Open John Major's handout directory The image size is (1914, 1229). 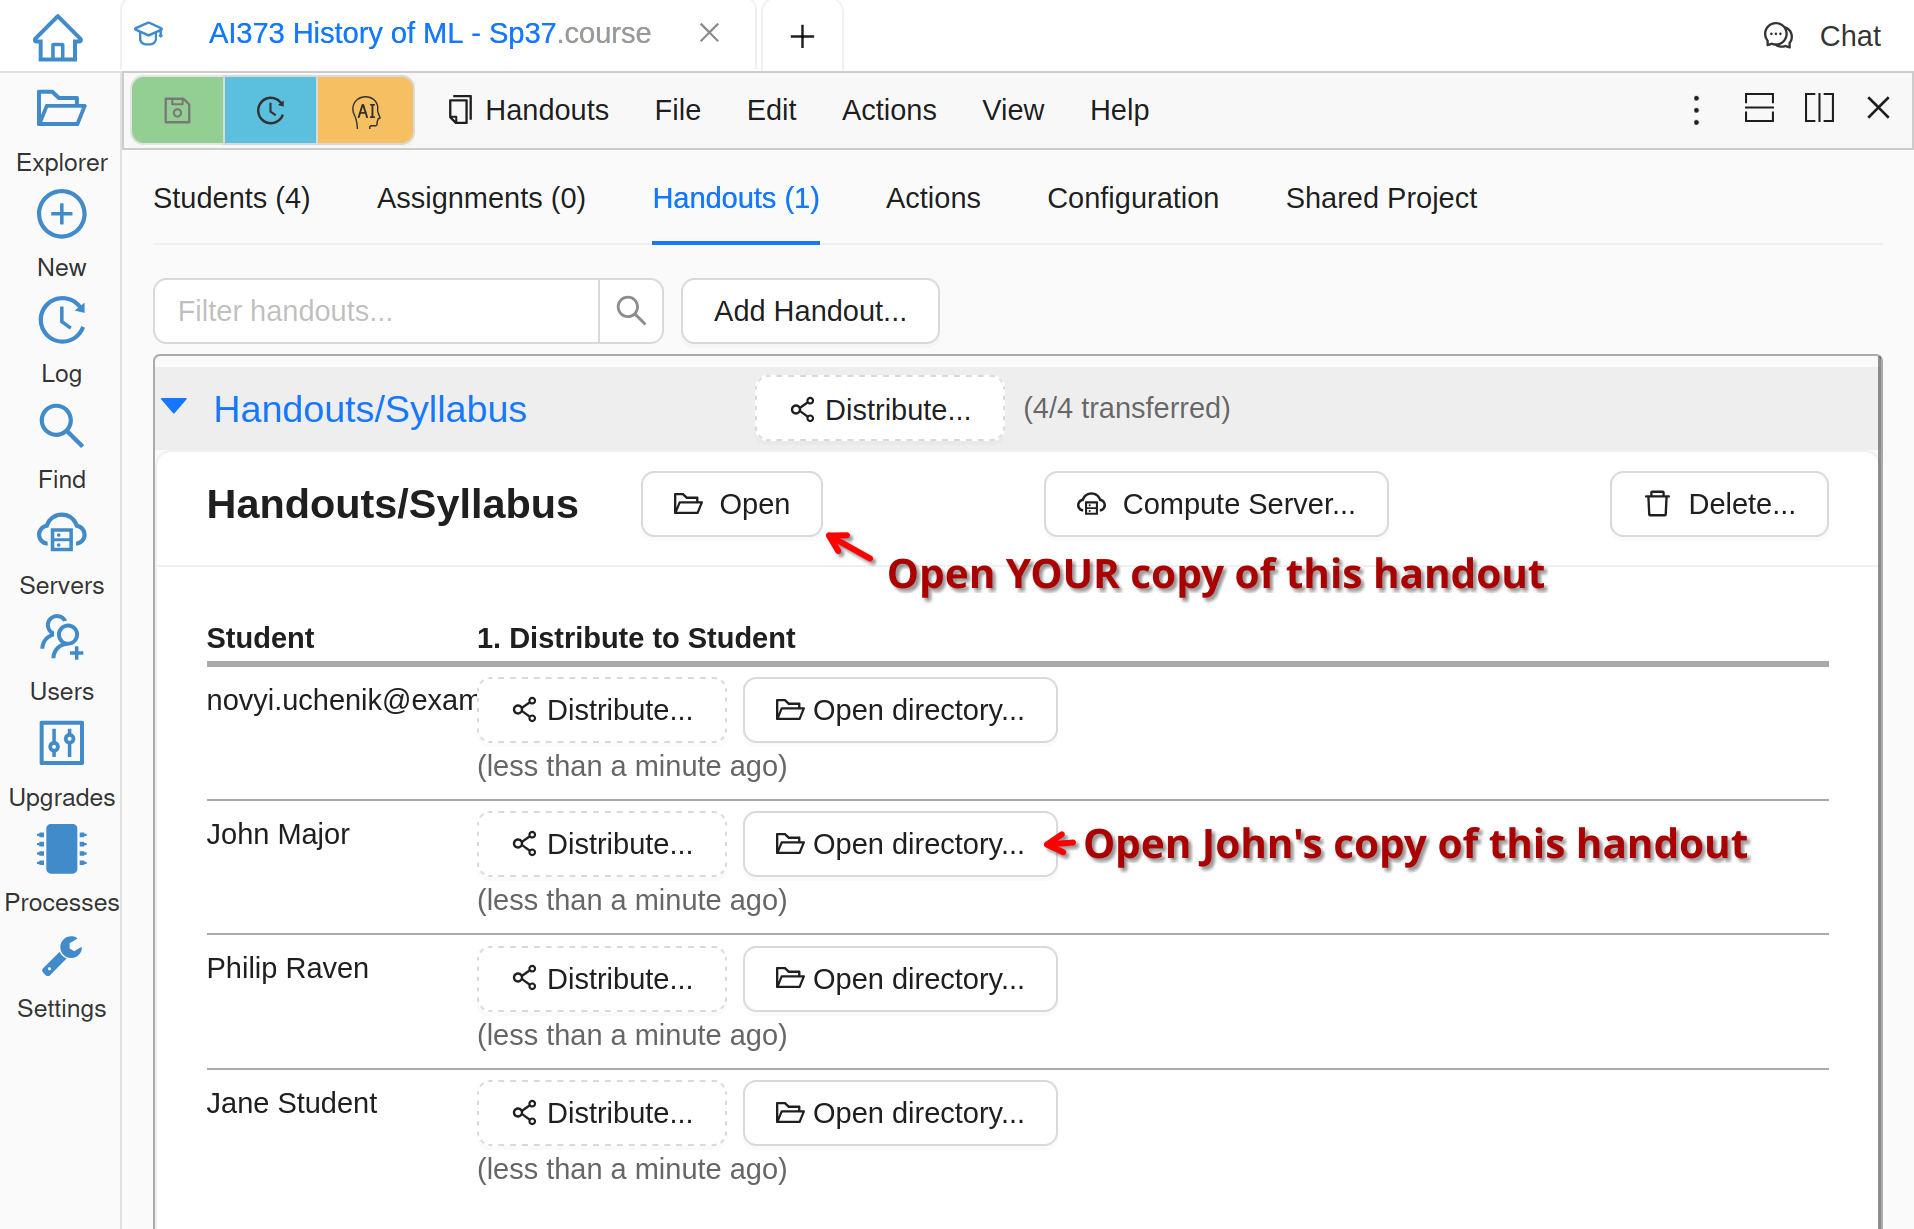coord(899,844)
